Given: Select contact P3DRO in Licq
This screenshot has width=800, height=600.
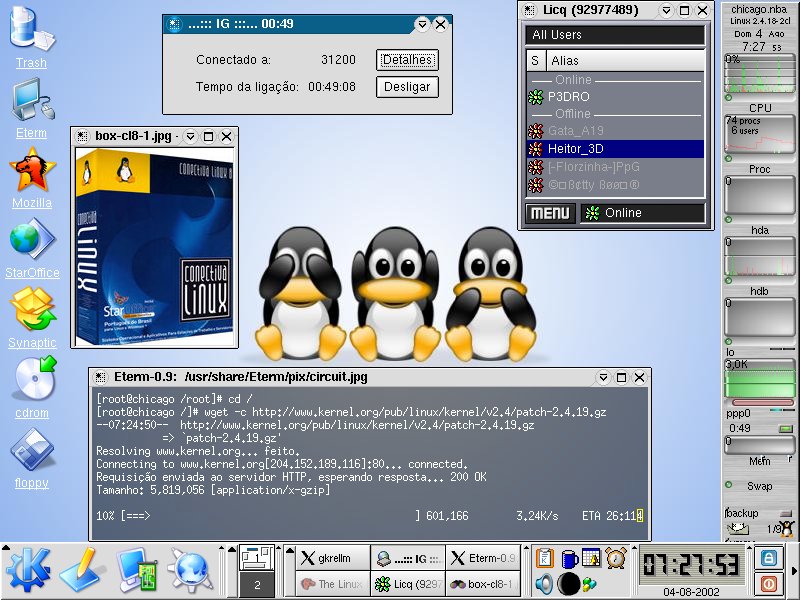Looking at the screenshot, I should coord(615,97).
